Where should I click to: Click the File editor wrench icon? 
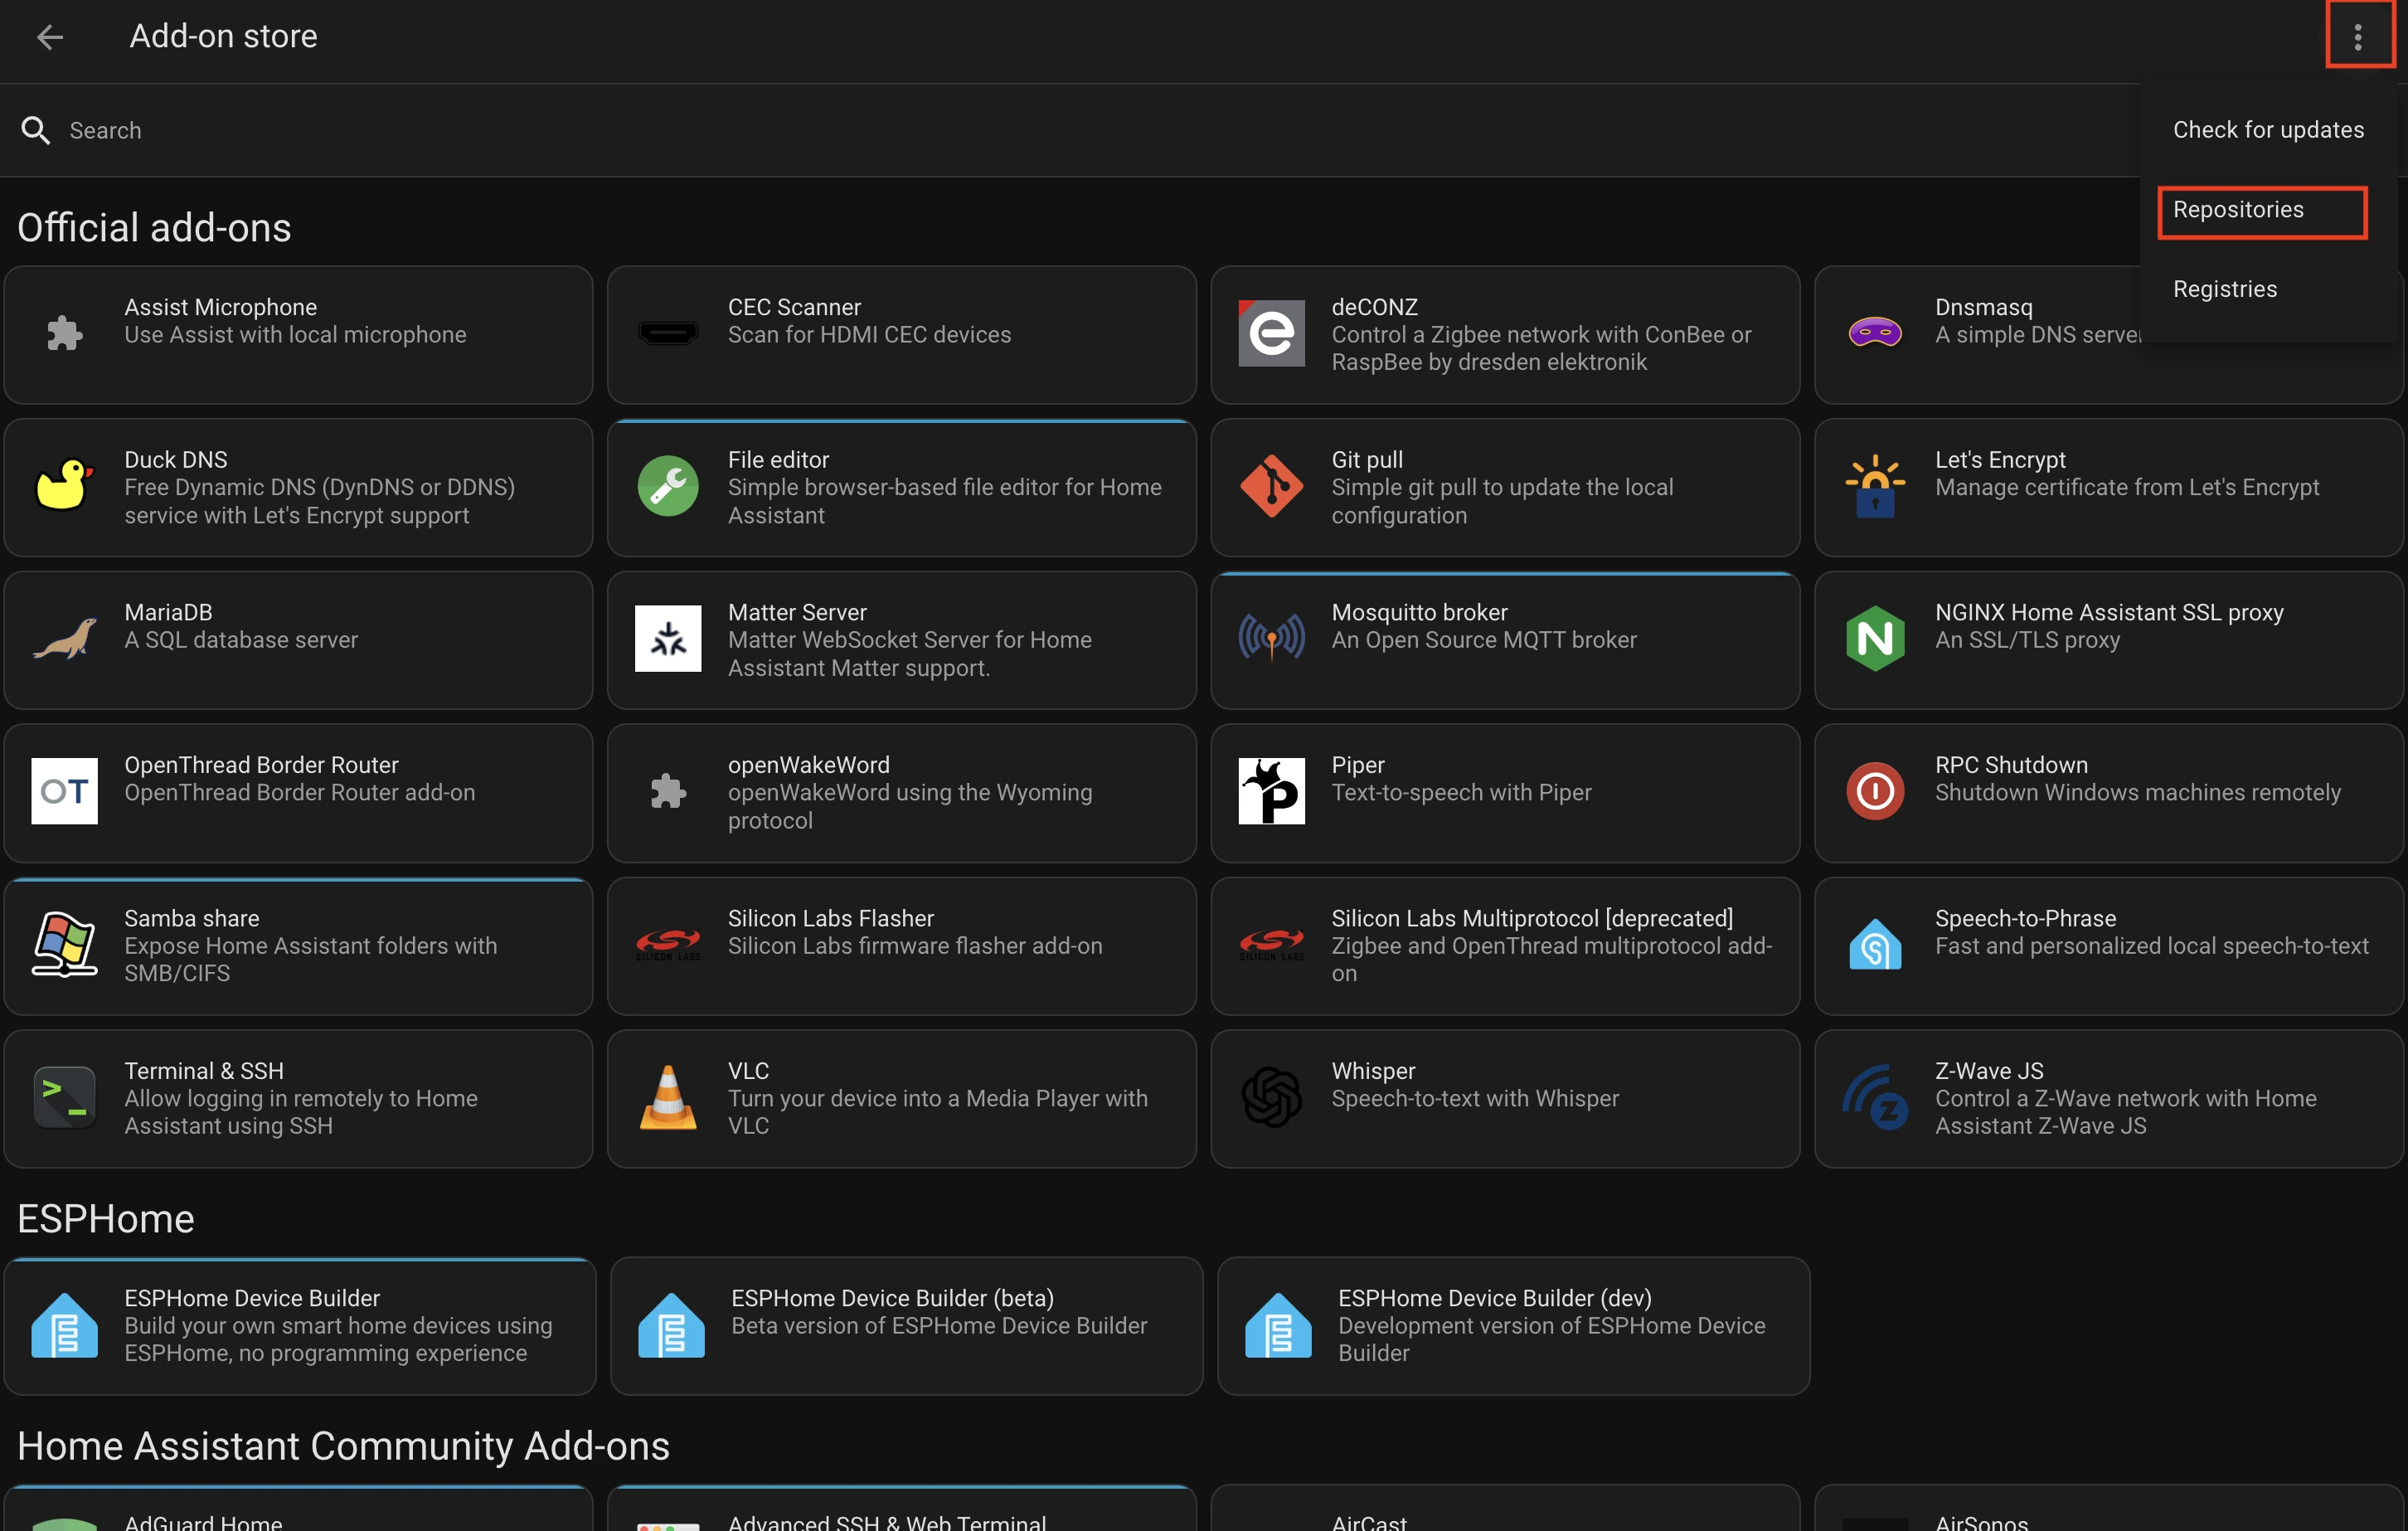point(668,485)
